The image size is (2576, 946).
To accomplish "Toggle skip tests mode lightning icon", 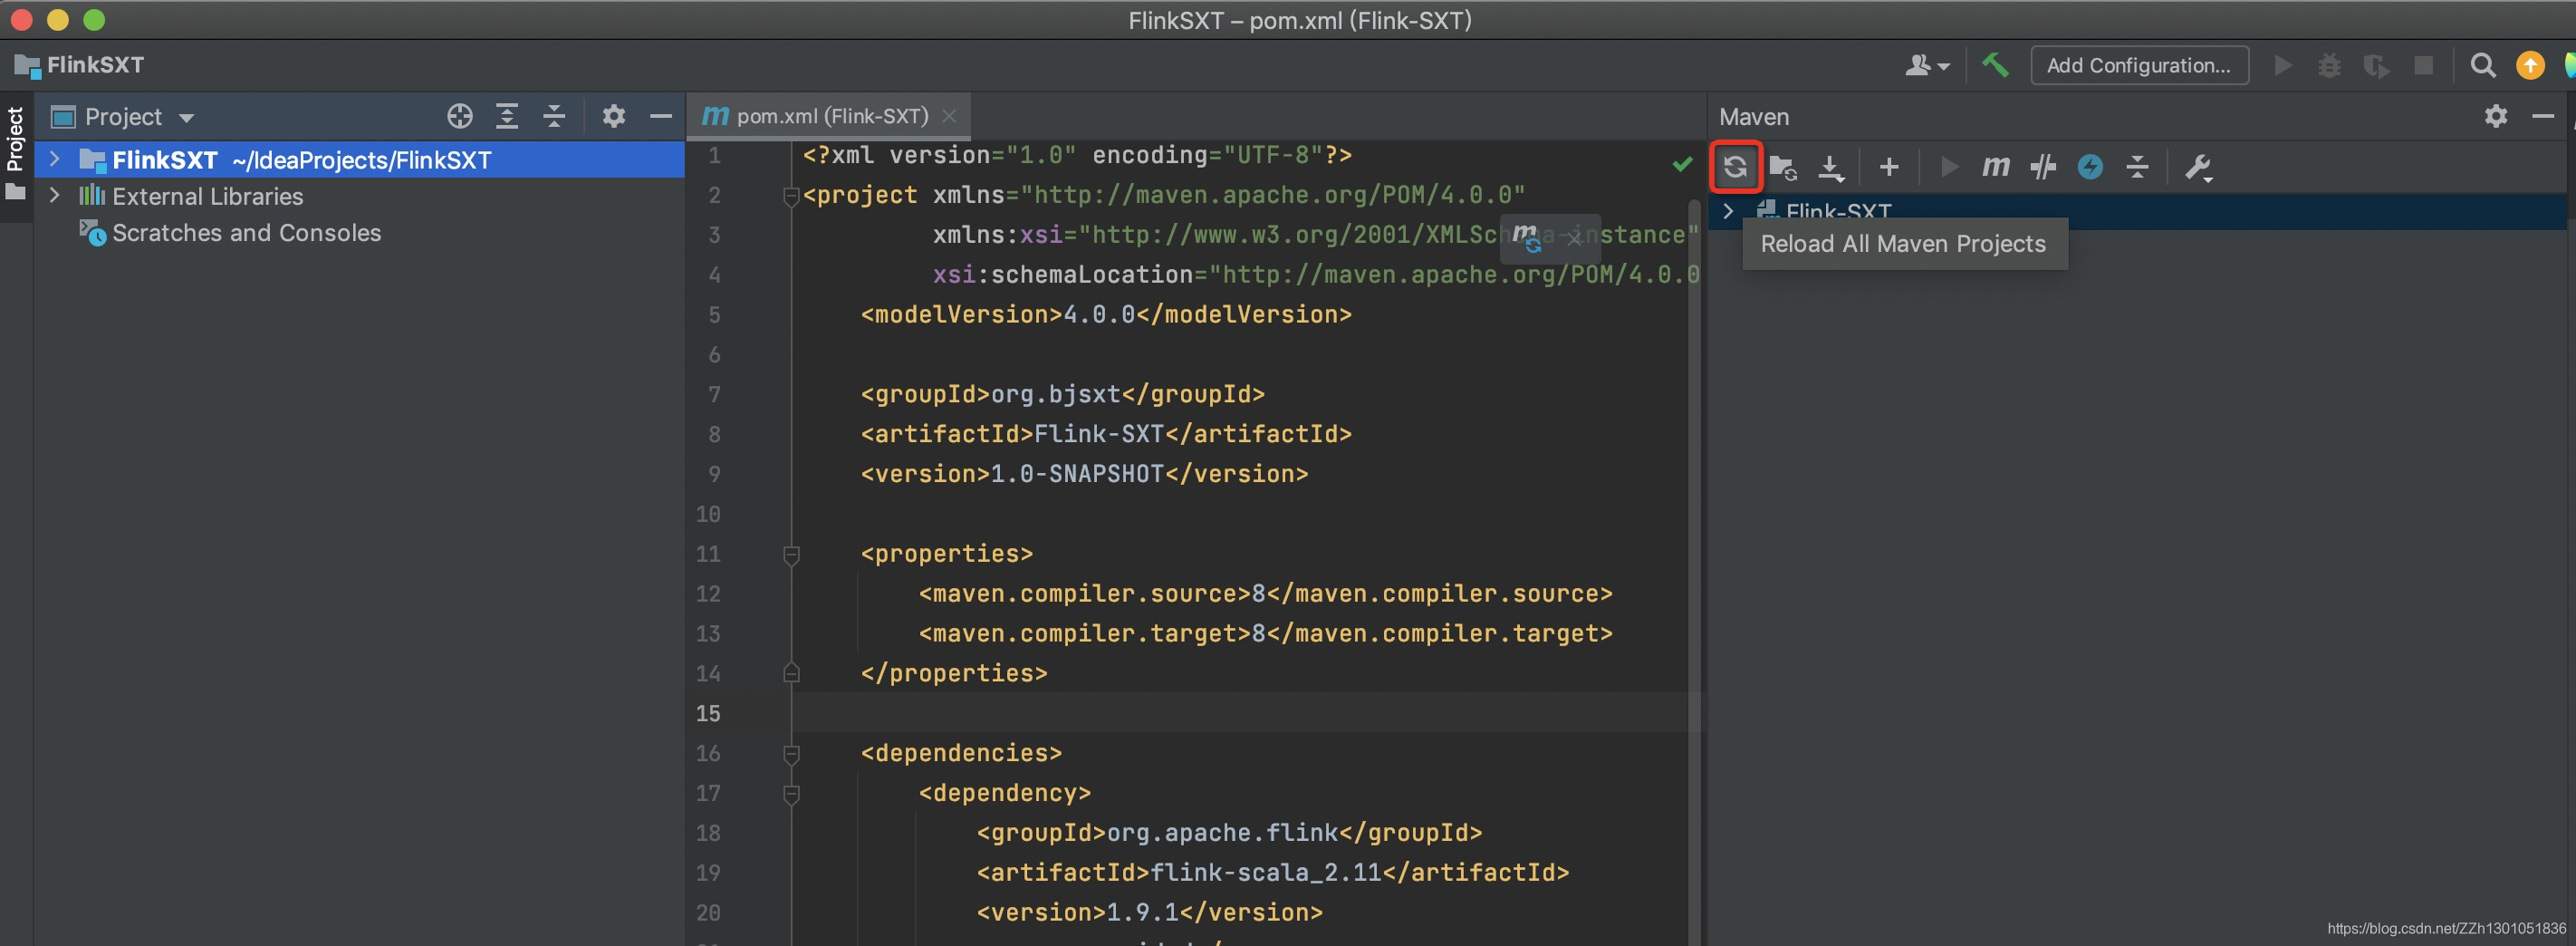I will (x=2090, y=167).
